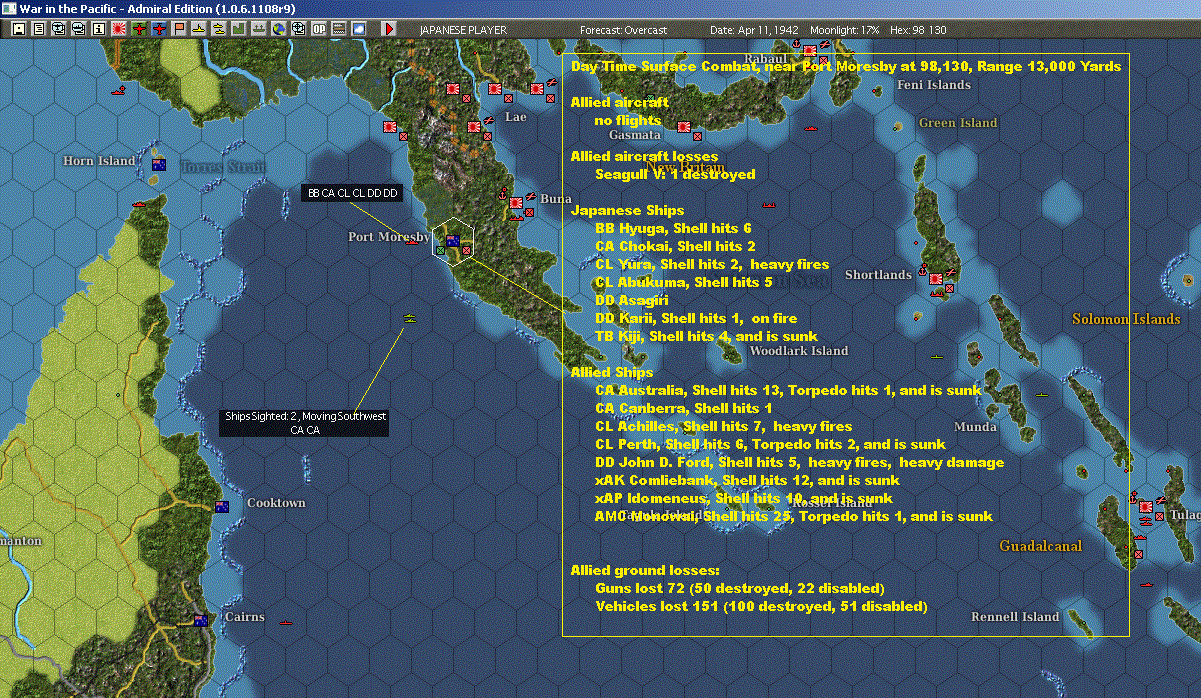Click the orange flag toolbar icon

[179, 29]
